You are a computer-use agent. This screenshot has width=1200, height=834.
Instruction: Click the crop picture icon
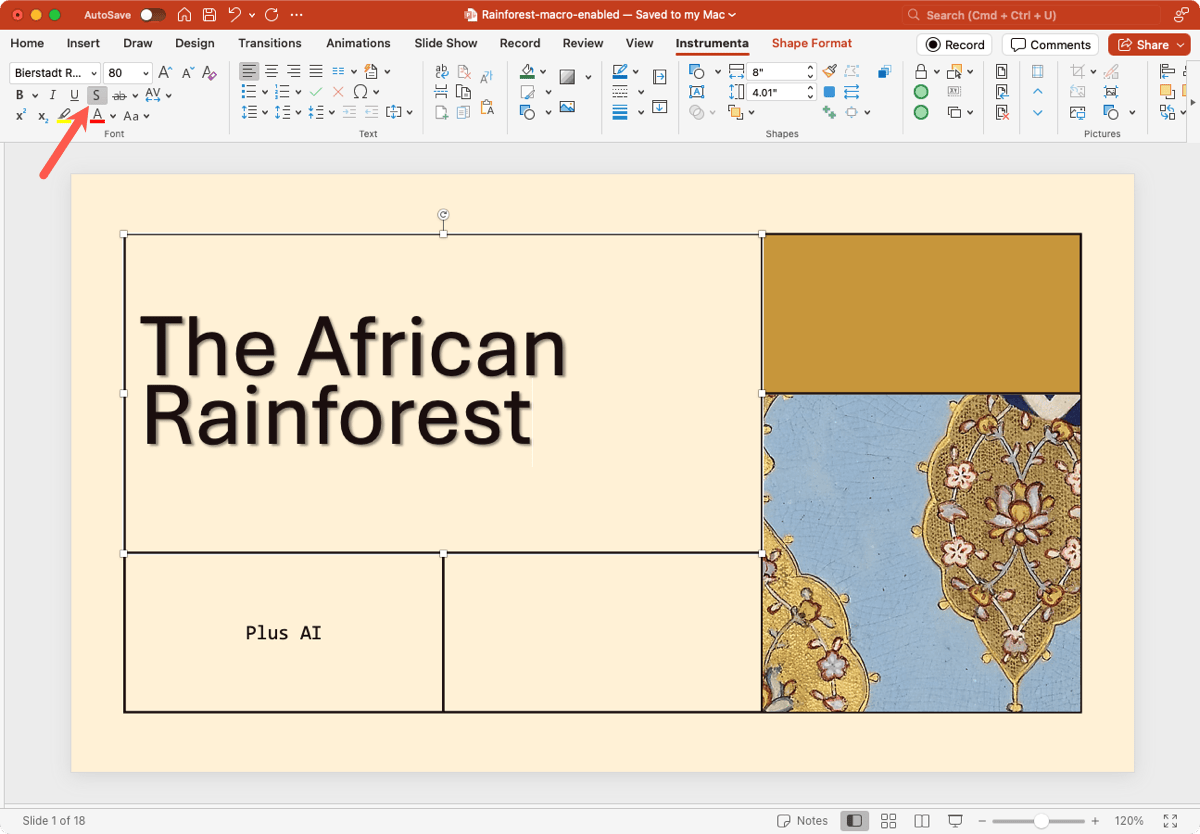coord(1077,72)
